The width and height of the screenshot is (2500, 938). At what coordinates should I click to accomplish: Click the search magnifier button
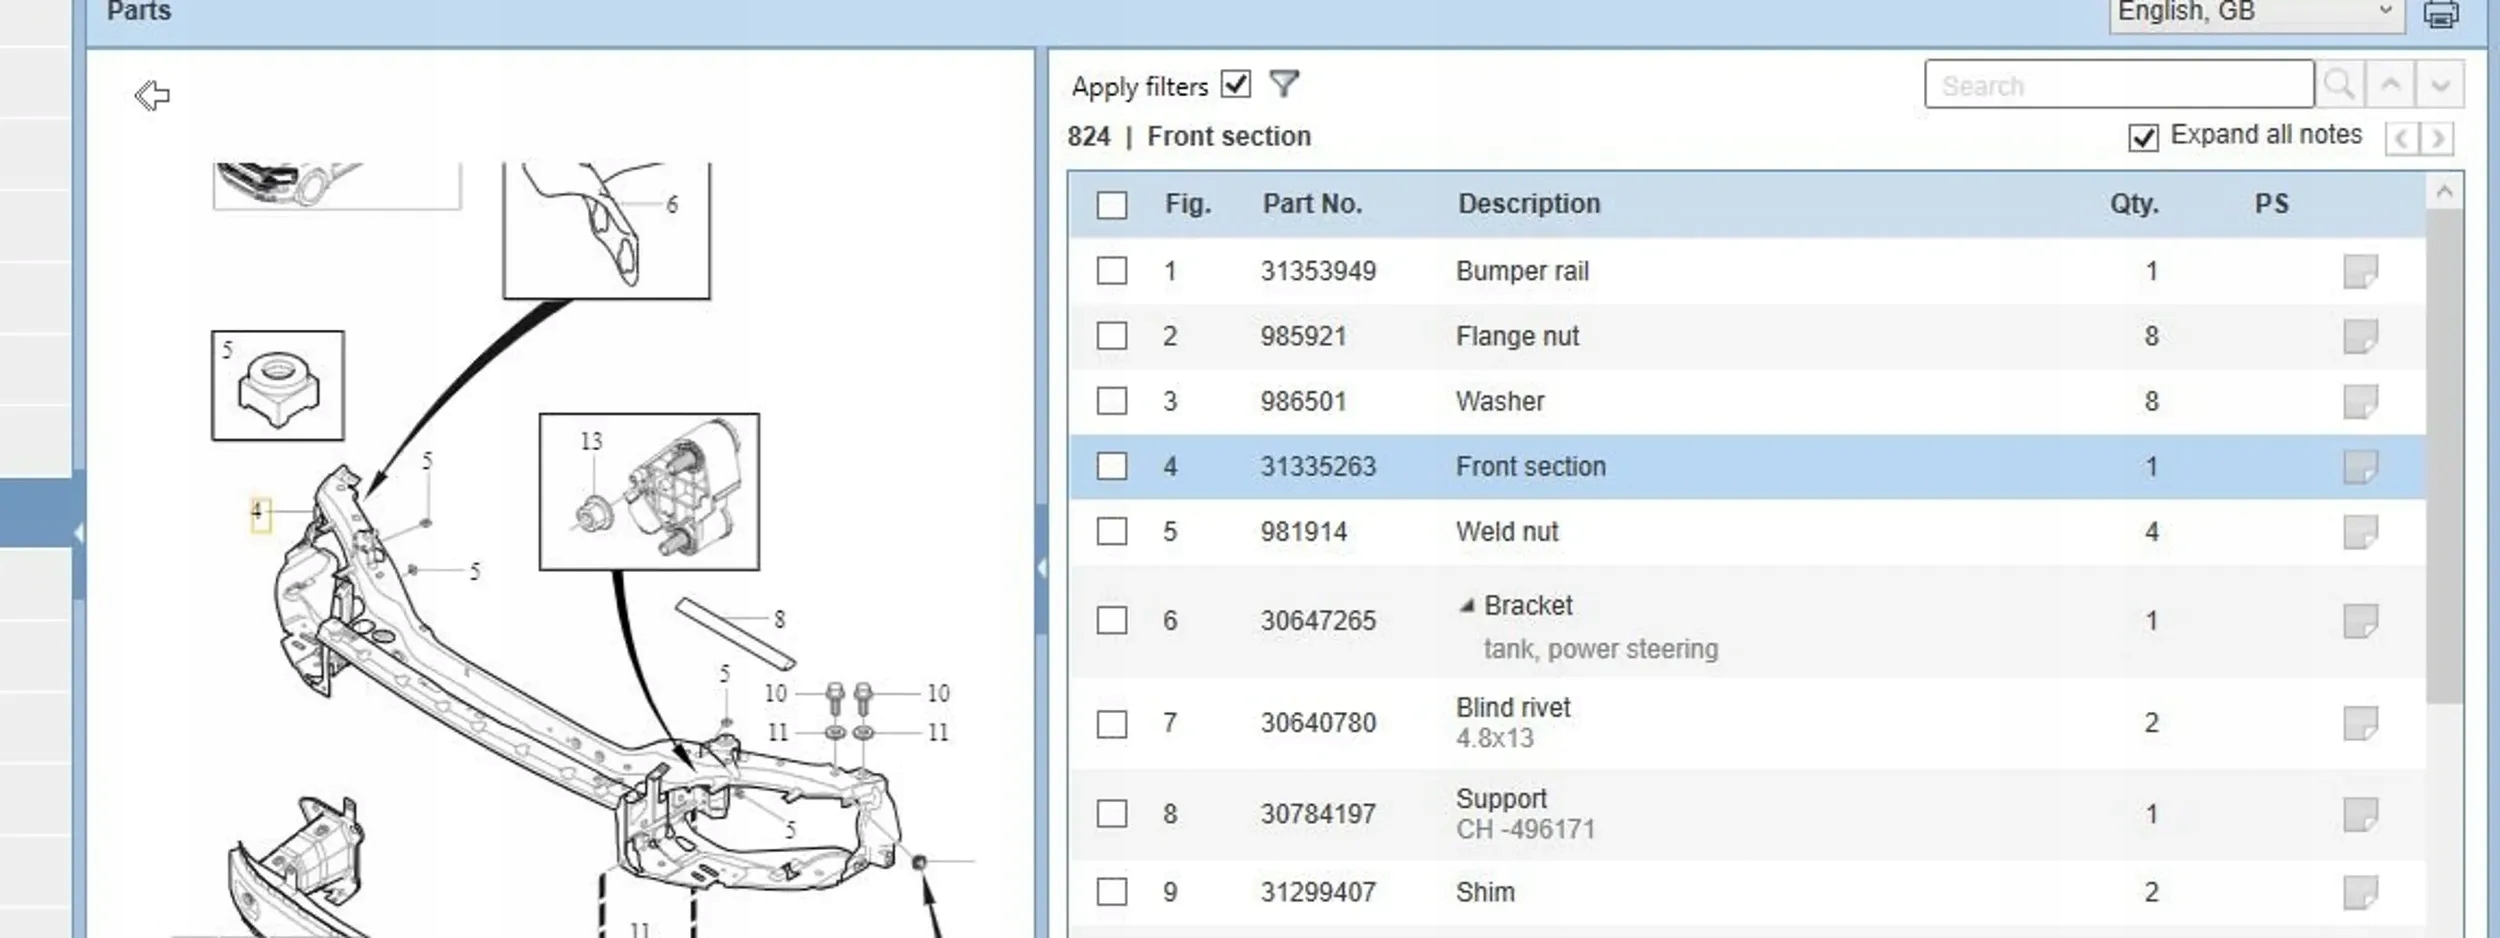point(2339,85)
